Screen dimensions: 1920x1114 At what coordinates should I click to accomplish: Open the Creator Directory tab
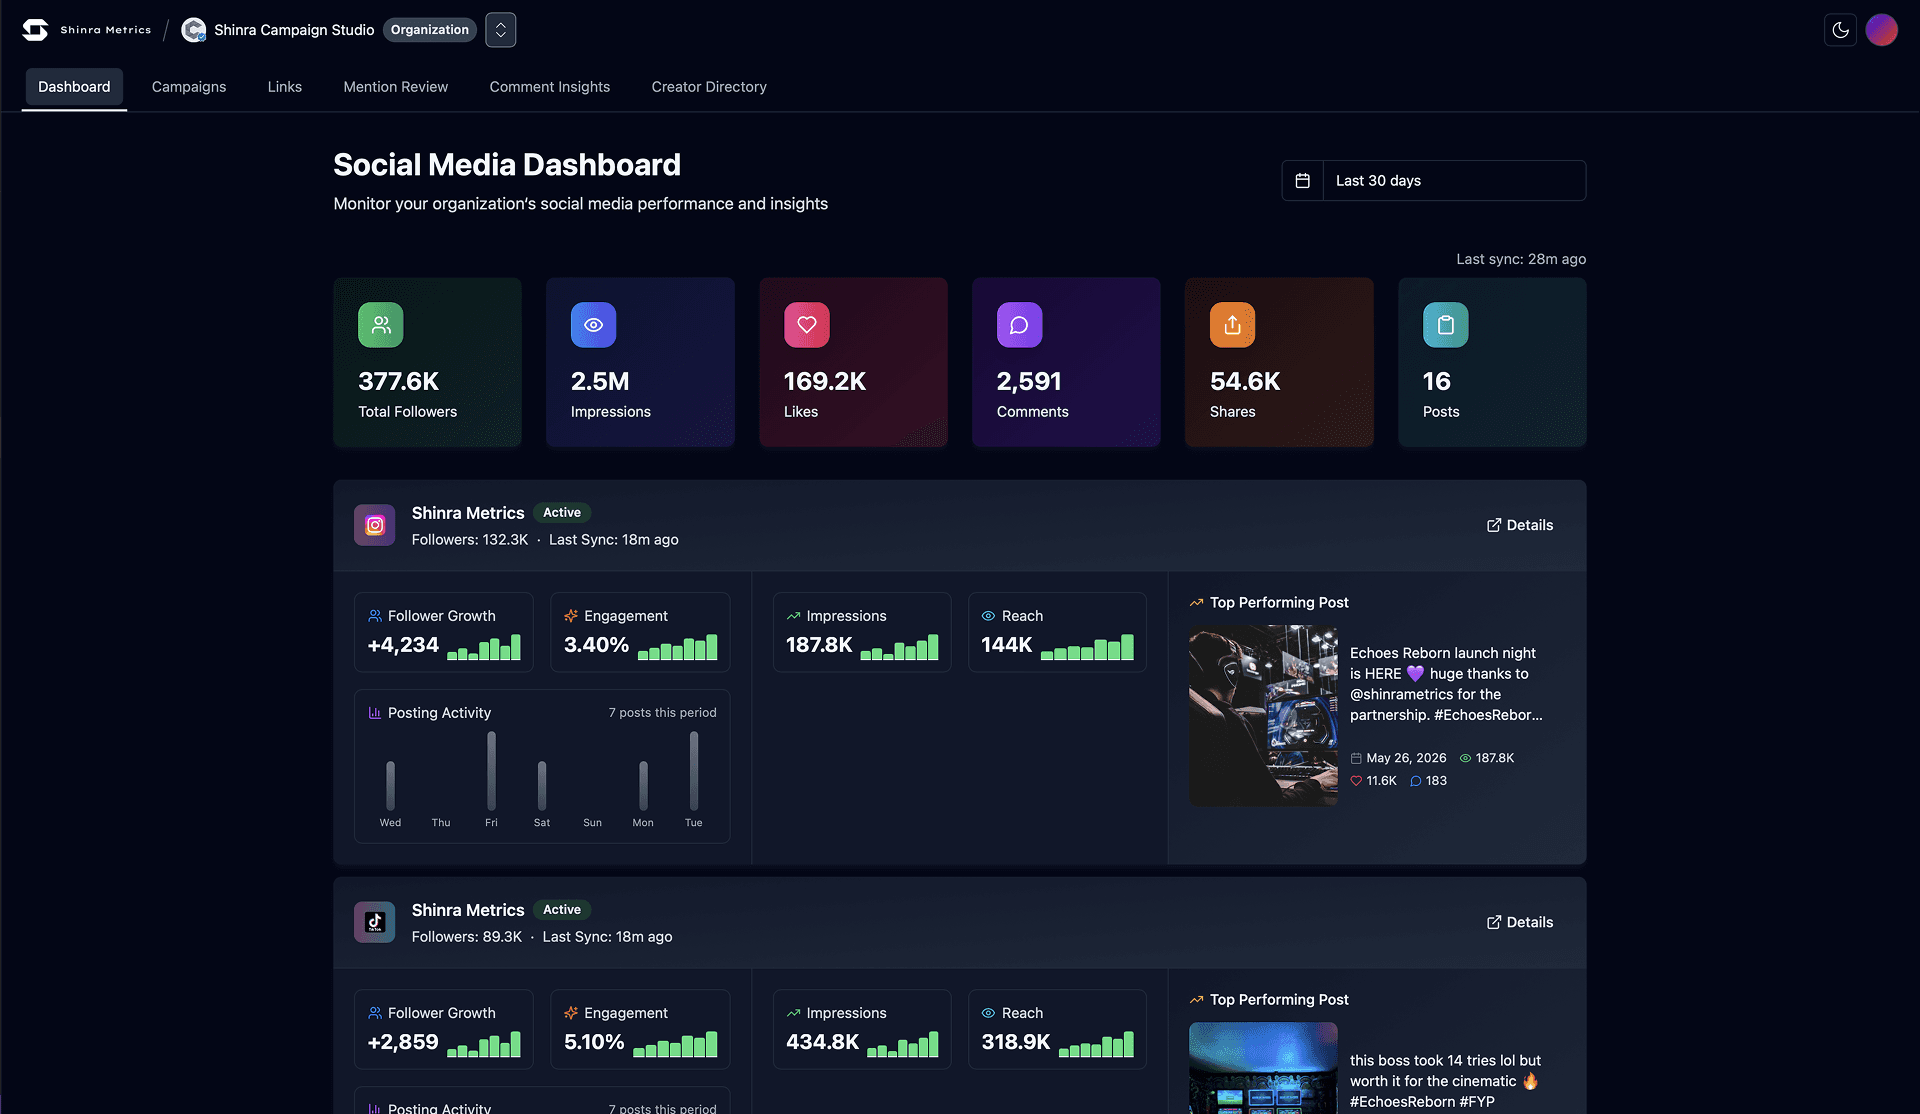click(709, 87)
